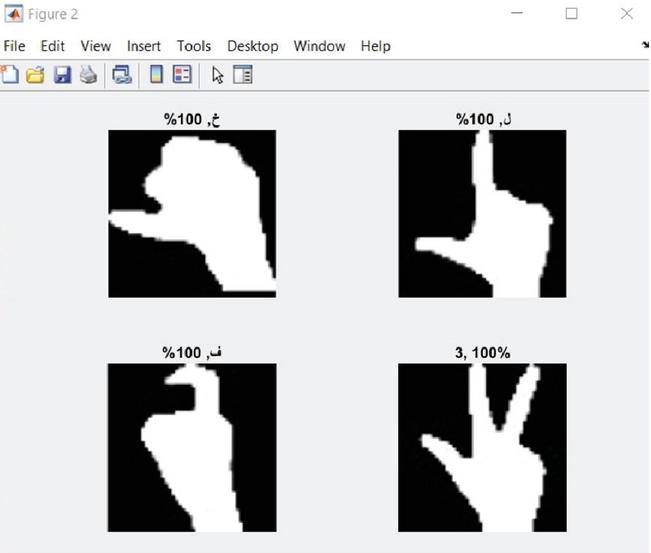Open the View menu

(x=95, y=46)
